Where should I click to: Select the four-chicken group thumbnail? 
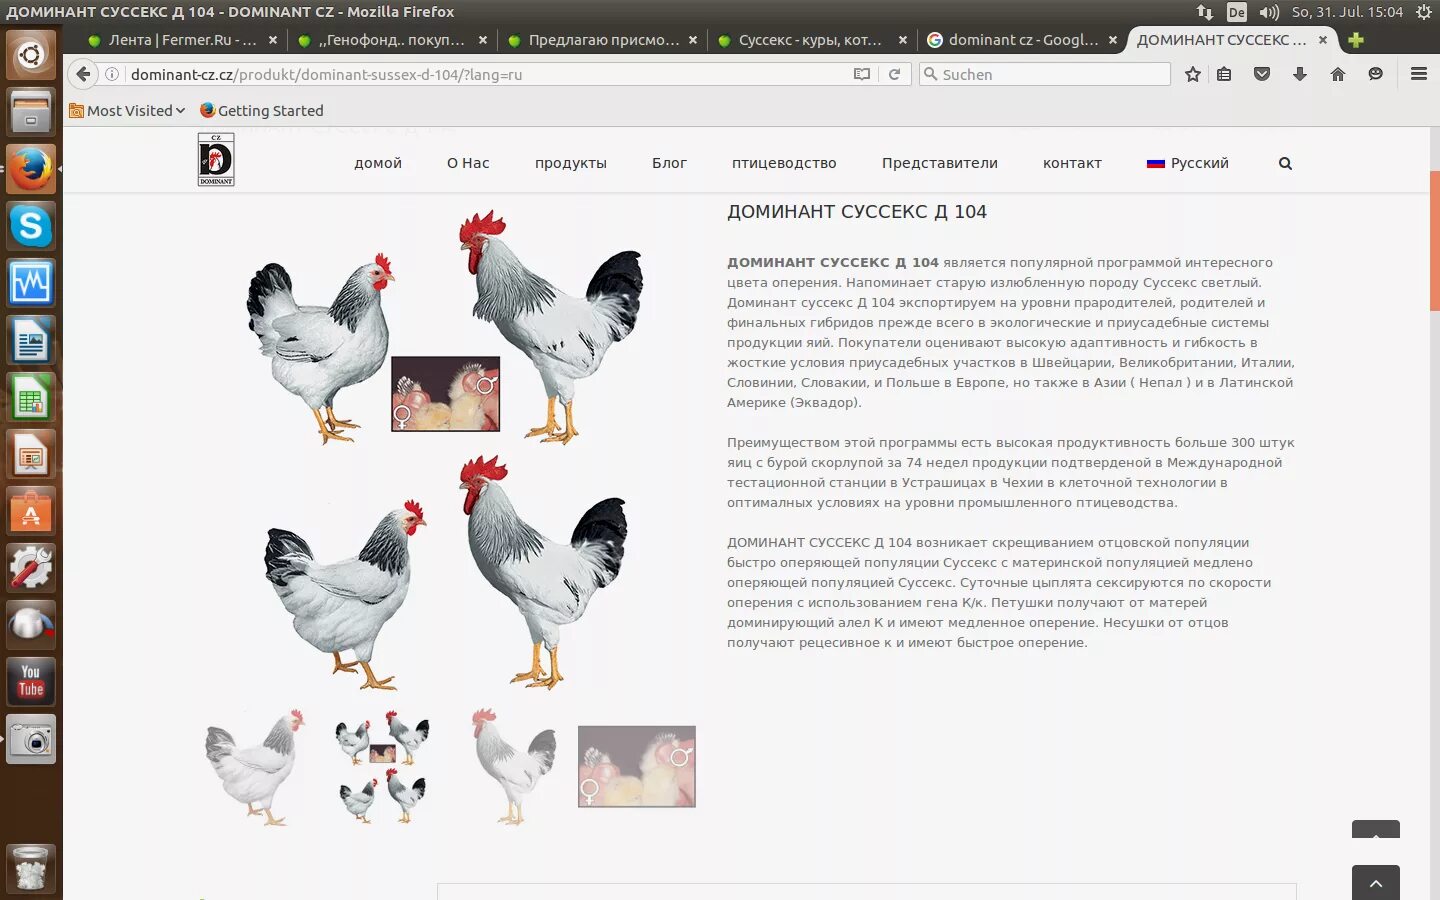(x=383, y=767)
